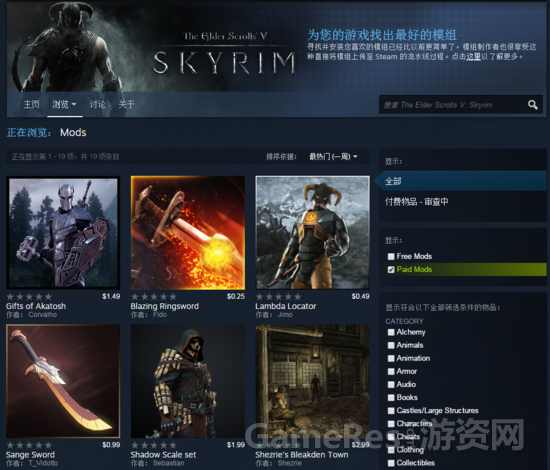Click the $0.25 price label
Viewport: 550px width, 470px height.
click(236, 296)
